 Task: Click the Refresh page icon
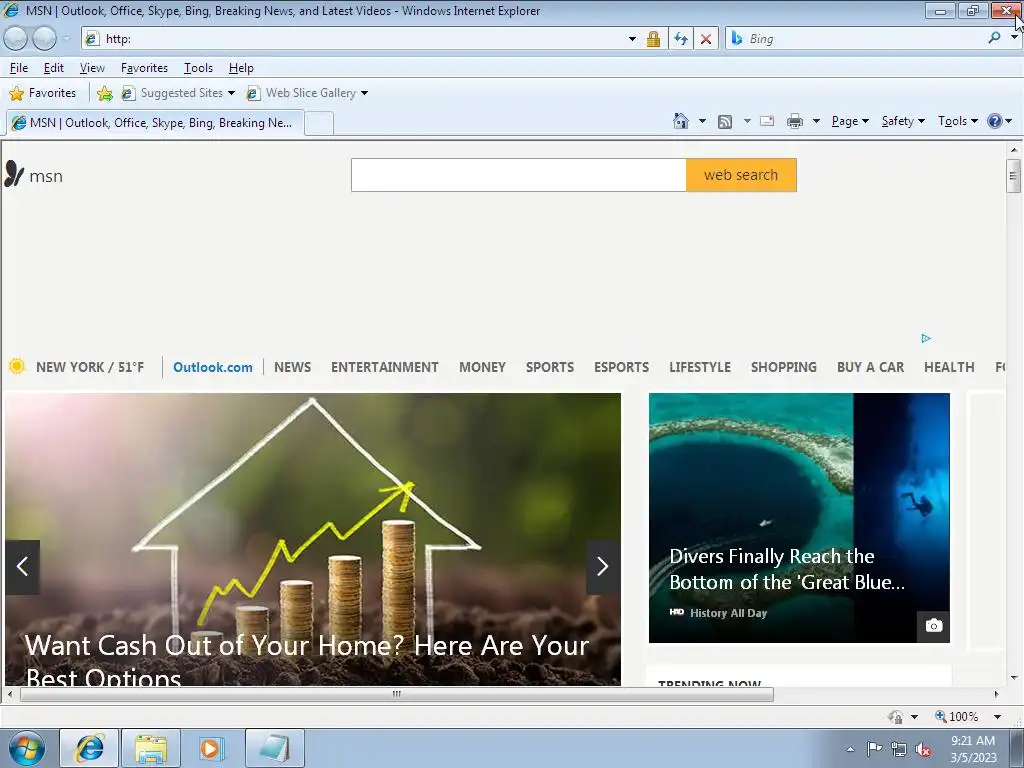click(x=680, y=39)
